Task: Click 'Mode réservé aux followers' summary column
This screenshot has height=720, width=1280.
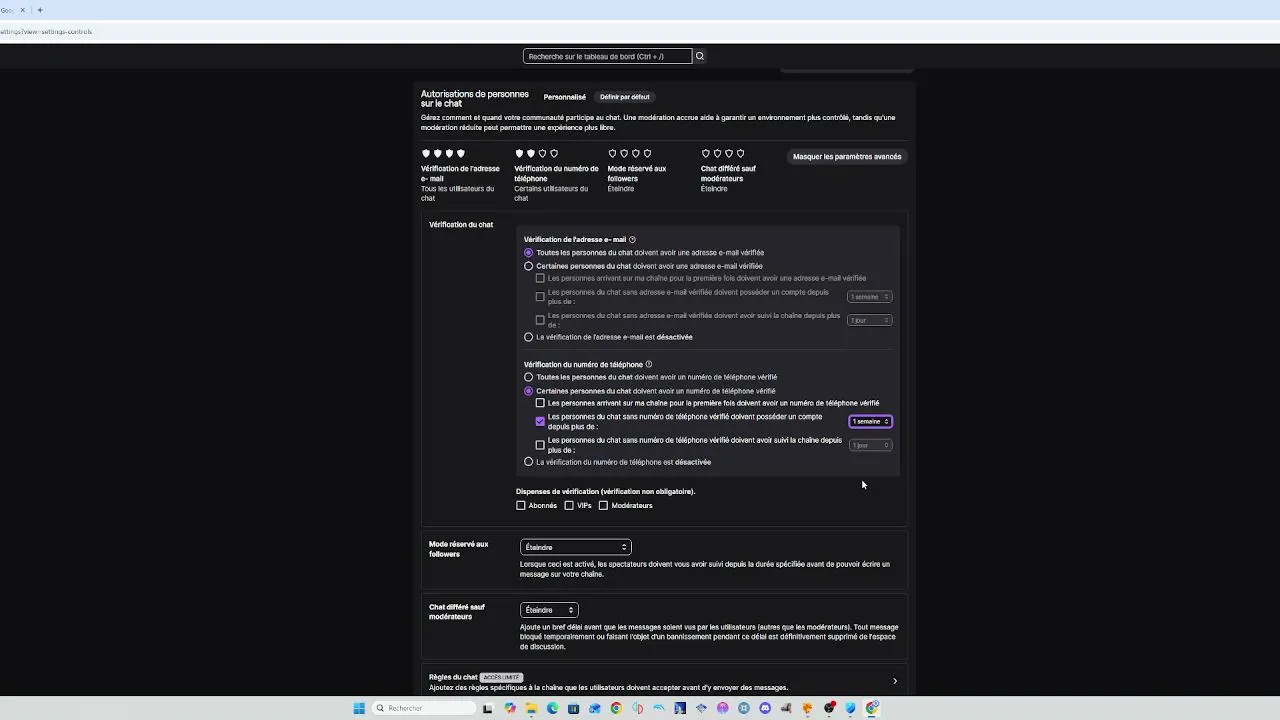Action: coord(637,169)
